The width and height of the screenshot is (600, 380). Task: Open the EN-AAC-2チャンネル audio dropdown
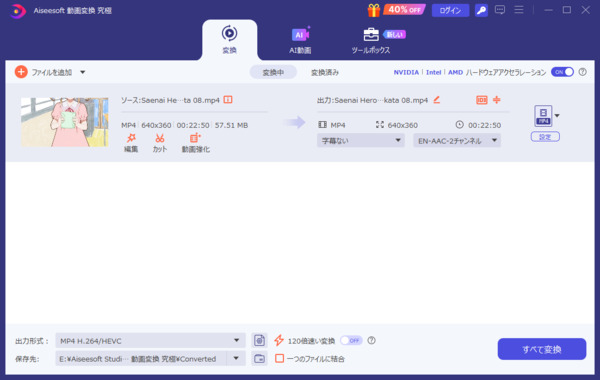point(457,140)
